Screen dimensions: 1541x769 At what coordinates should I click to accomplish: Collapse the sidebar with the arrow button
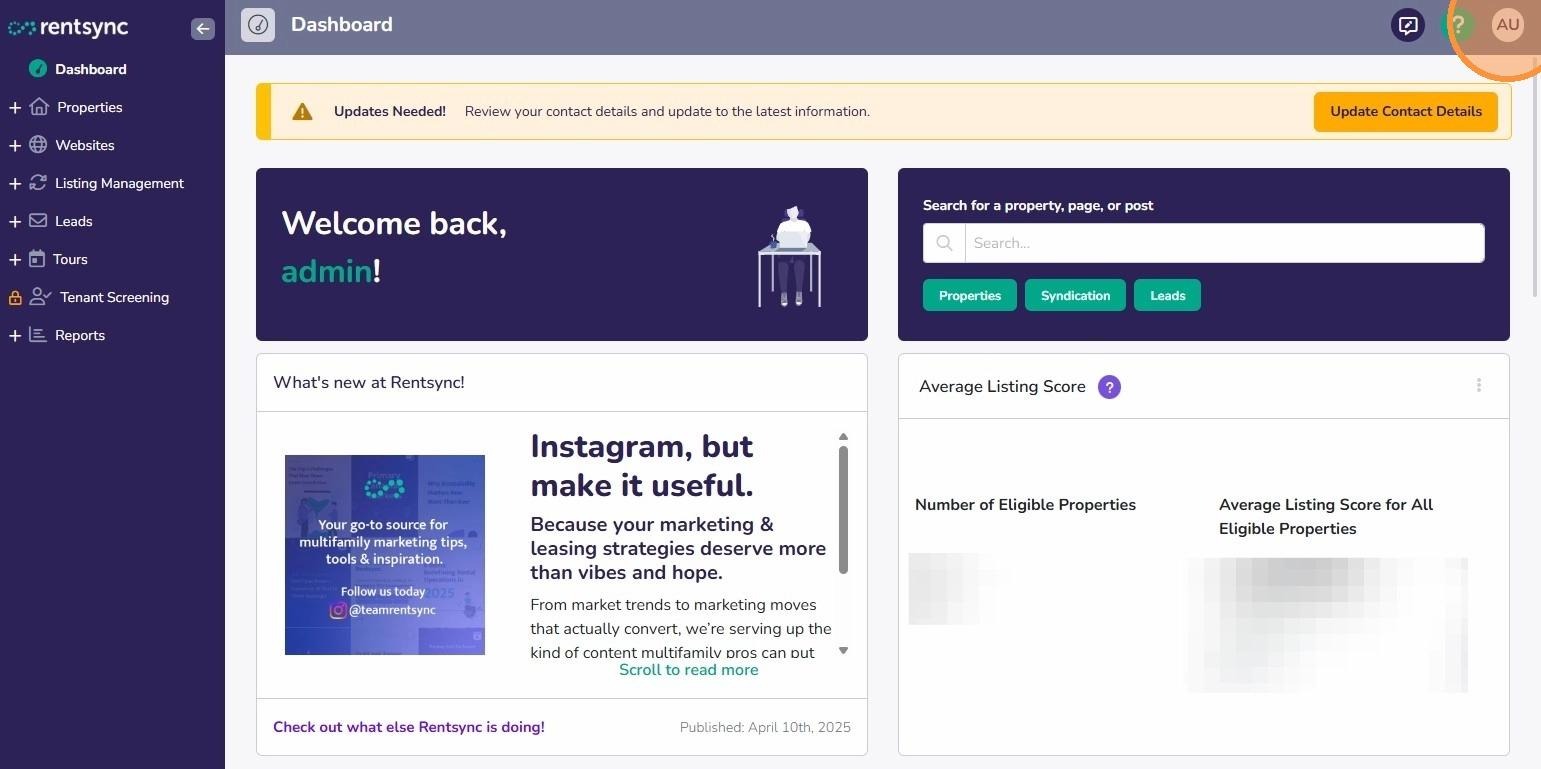click(203, 29)
